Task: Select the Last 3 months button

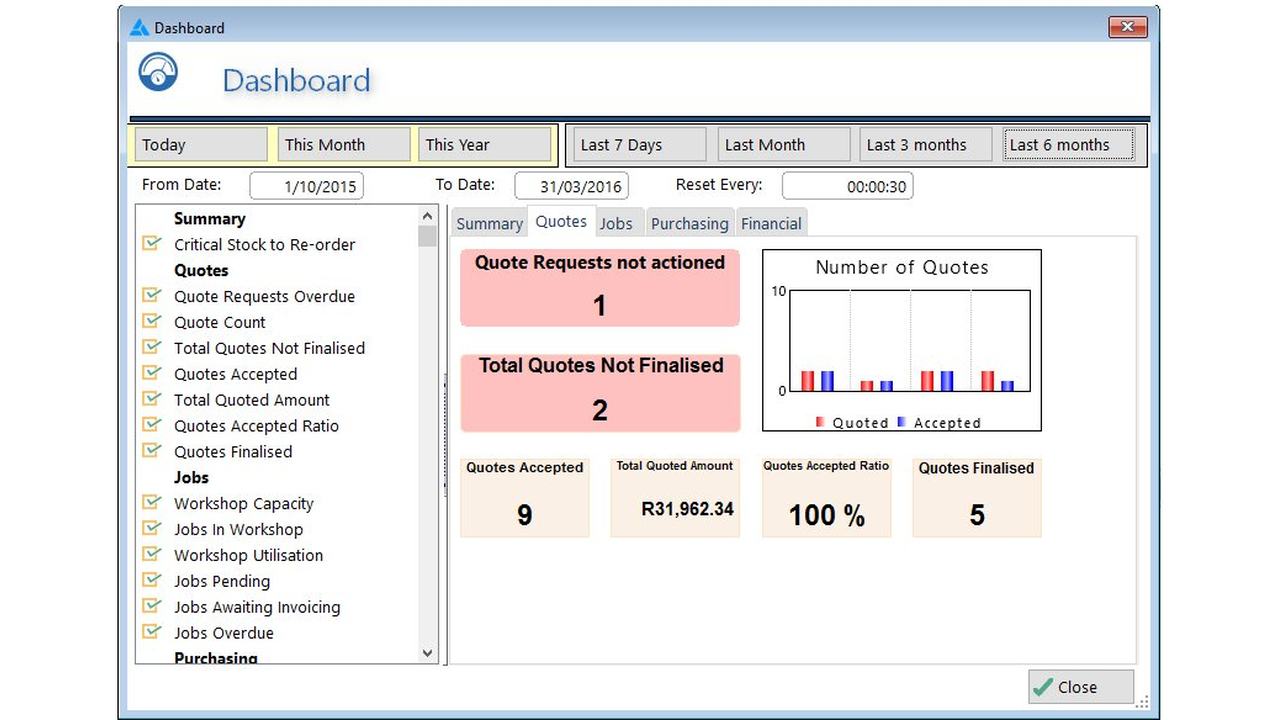Action: [x=926, y=144]
